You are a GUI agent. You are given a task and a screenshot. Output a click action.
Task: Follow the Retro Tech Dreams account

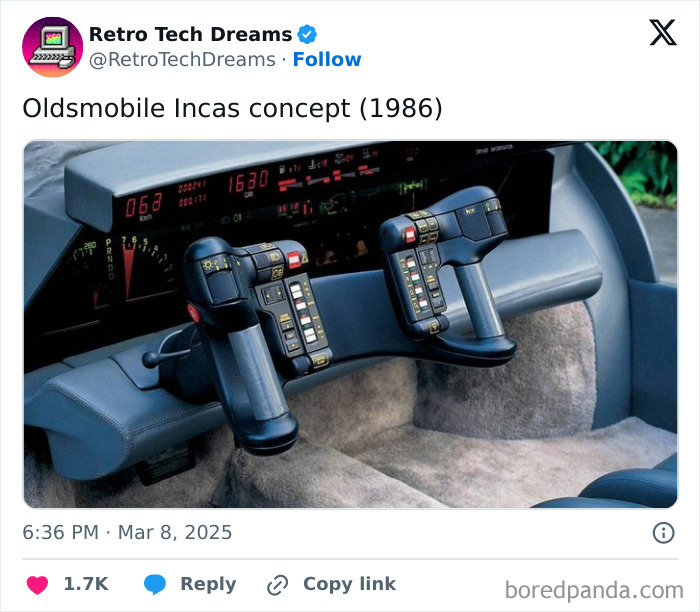click(327, 59)
